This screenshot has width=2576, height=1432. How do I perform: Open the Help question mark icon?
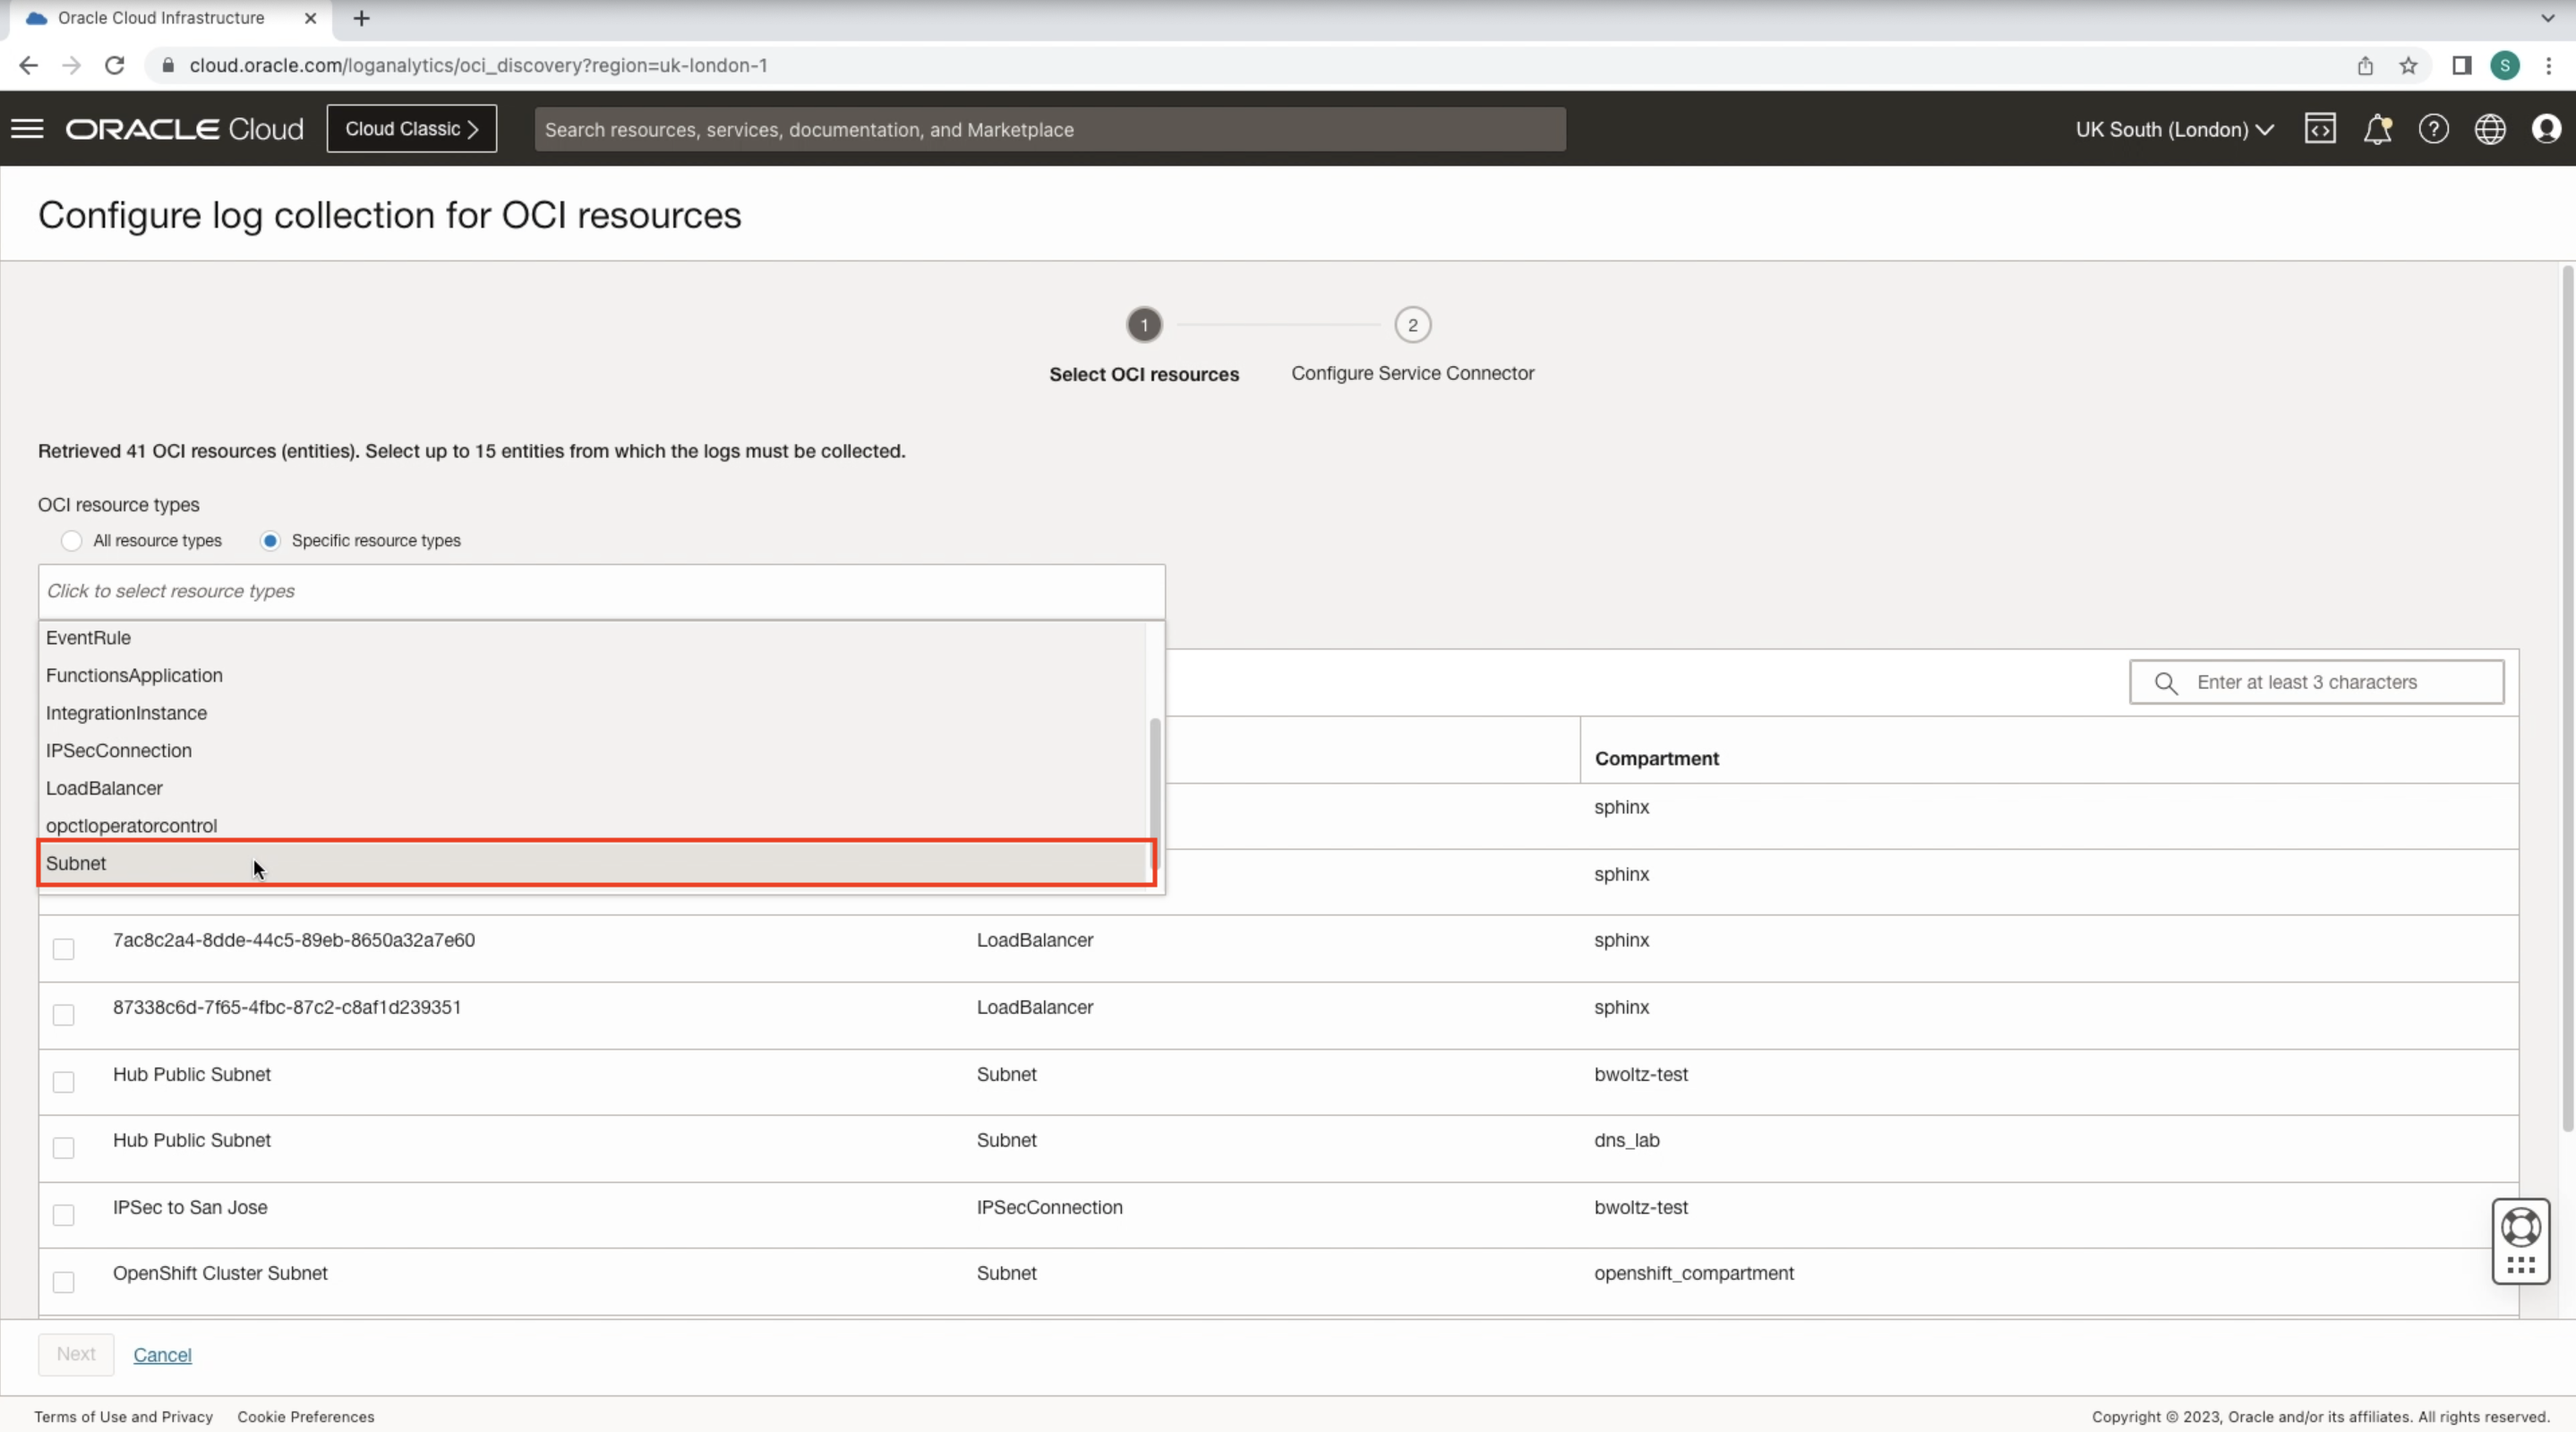[x=2434, y=128]
